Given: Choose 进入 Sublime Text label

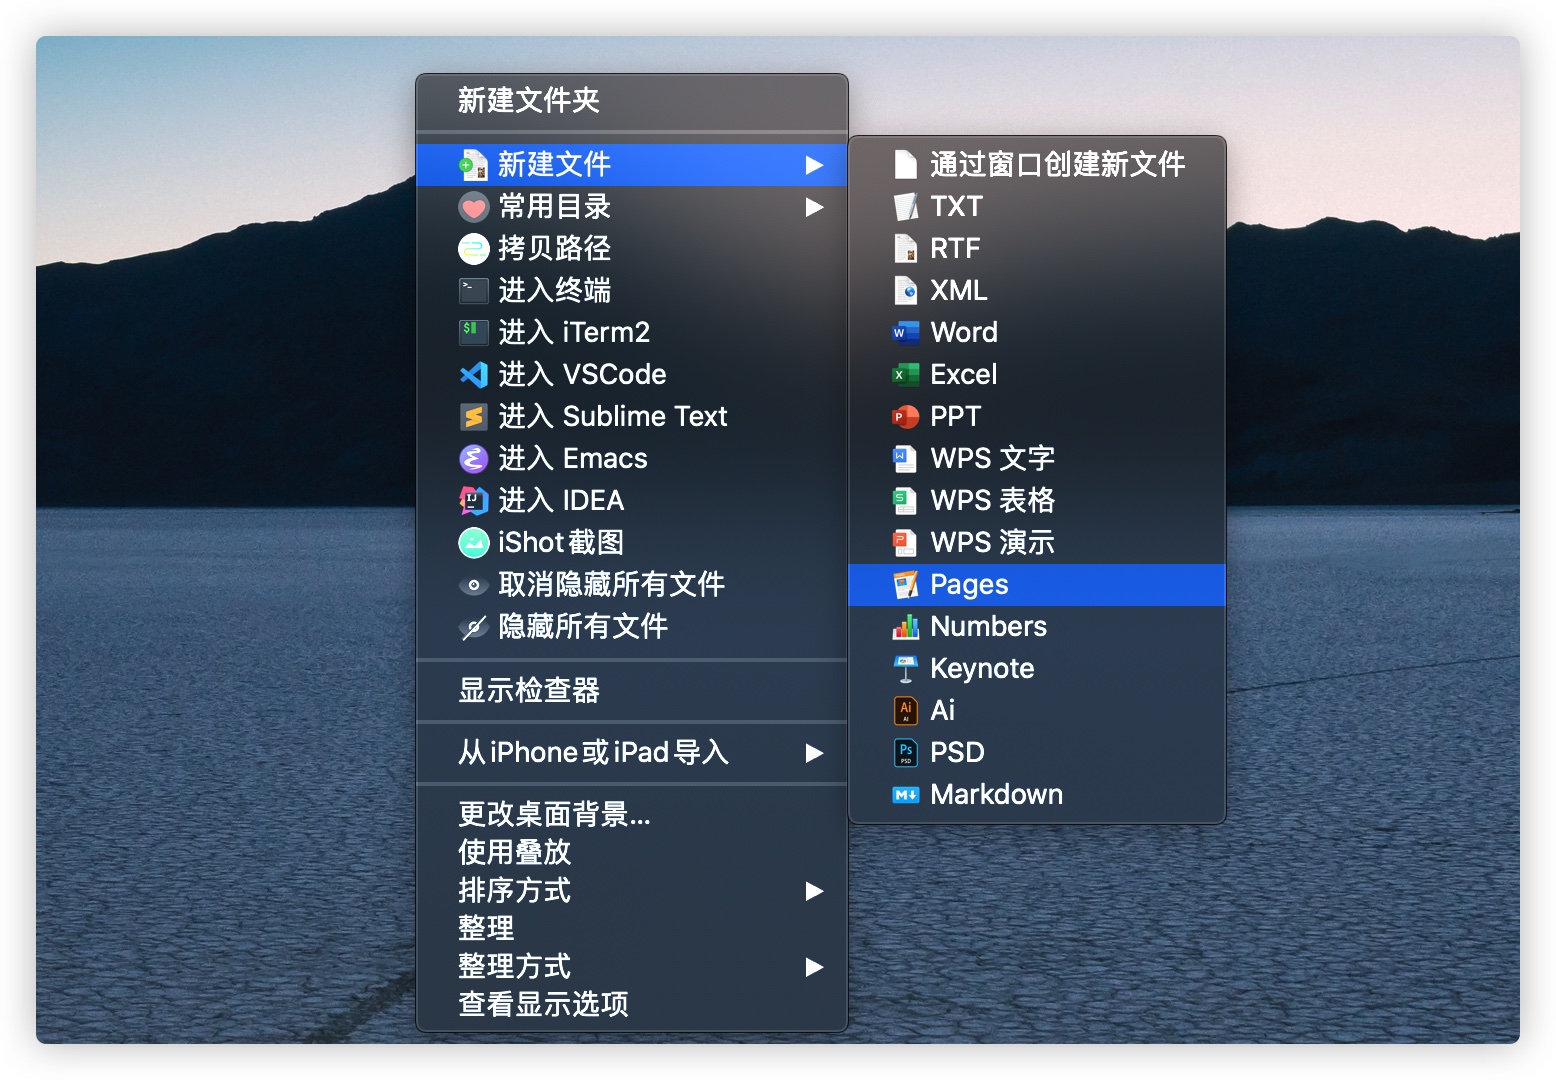Looking at the screenshot, I should click(613, 417).
